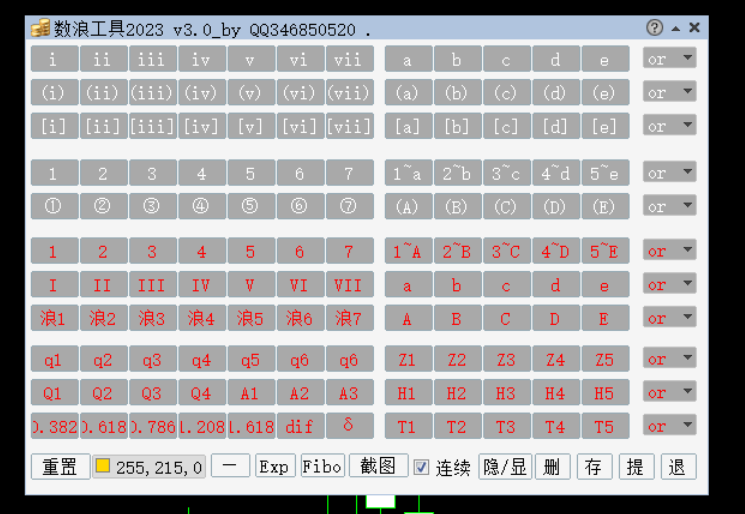
Task: Toggle the 连续 checkbox
Action: 421,467
